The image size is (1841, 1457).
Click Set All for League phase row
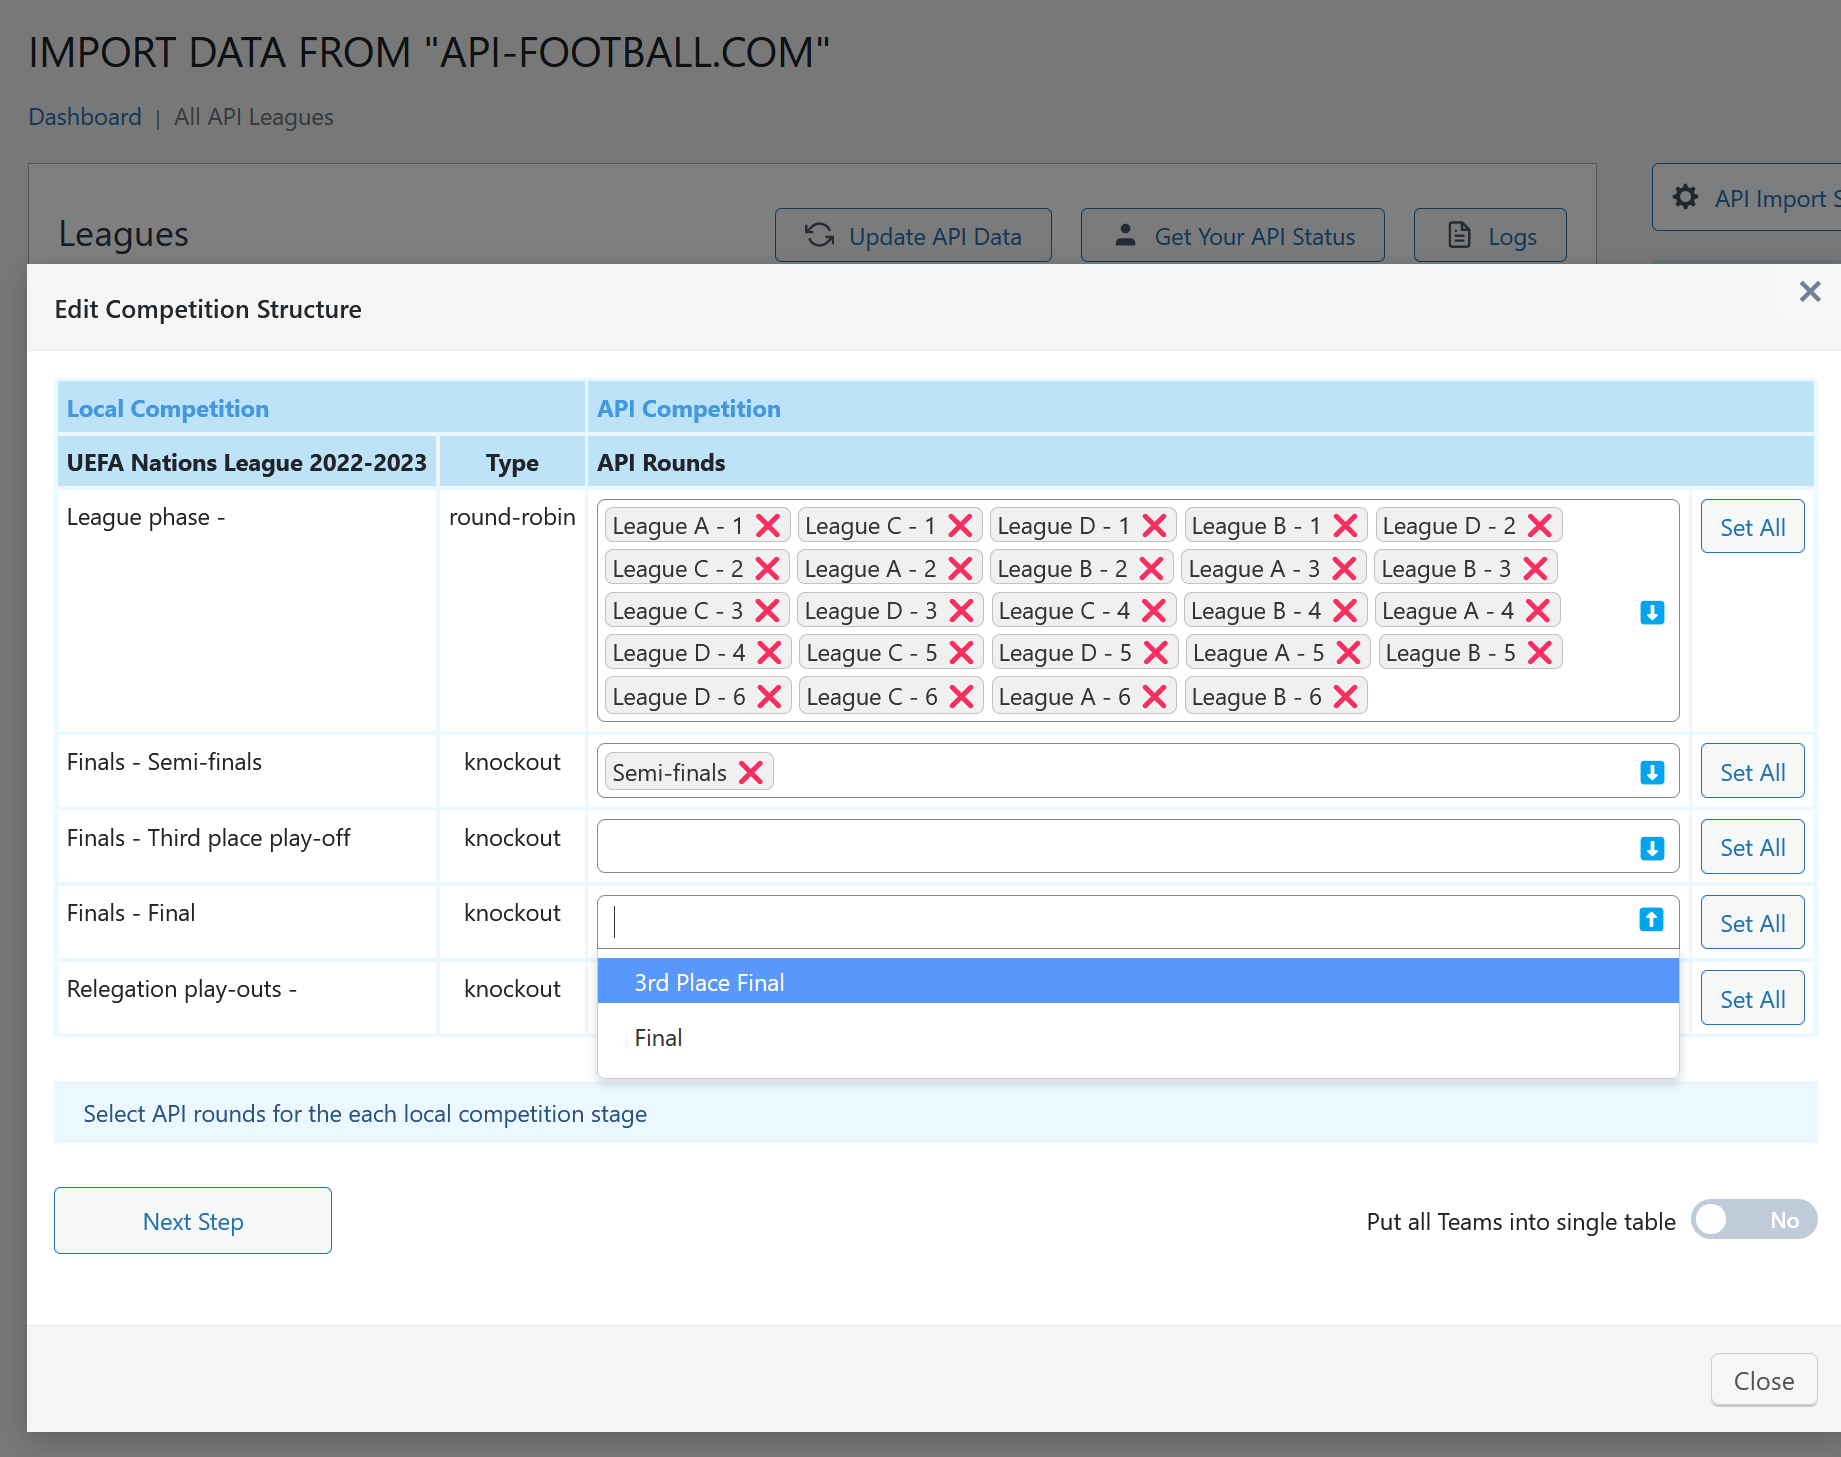coord(1752,527)
